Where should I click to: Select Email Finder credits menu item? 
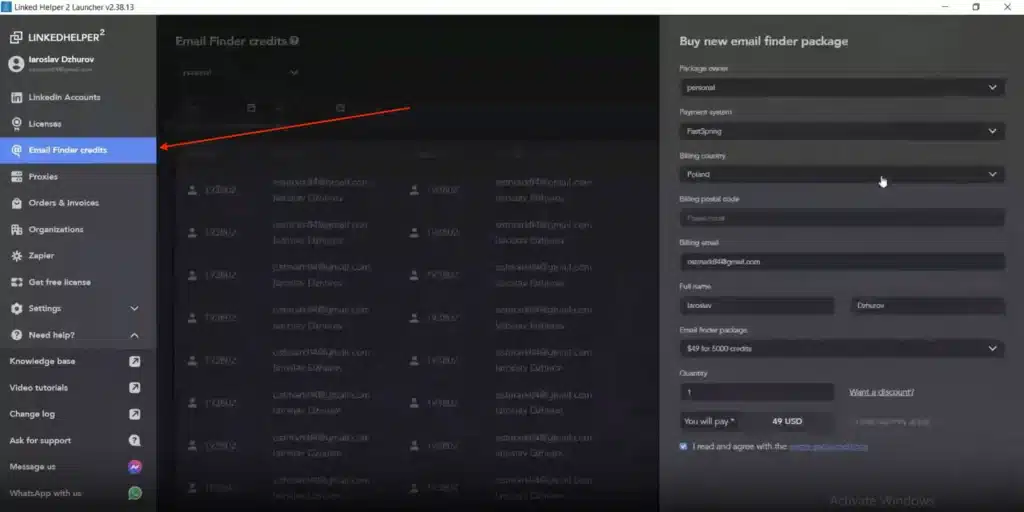coord(78,150)
